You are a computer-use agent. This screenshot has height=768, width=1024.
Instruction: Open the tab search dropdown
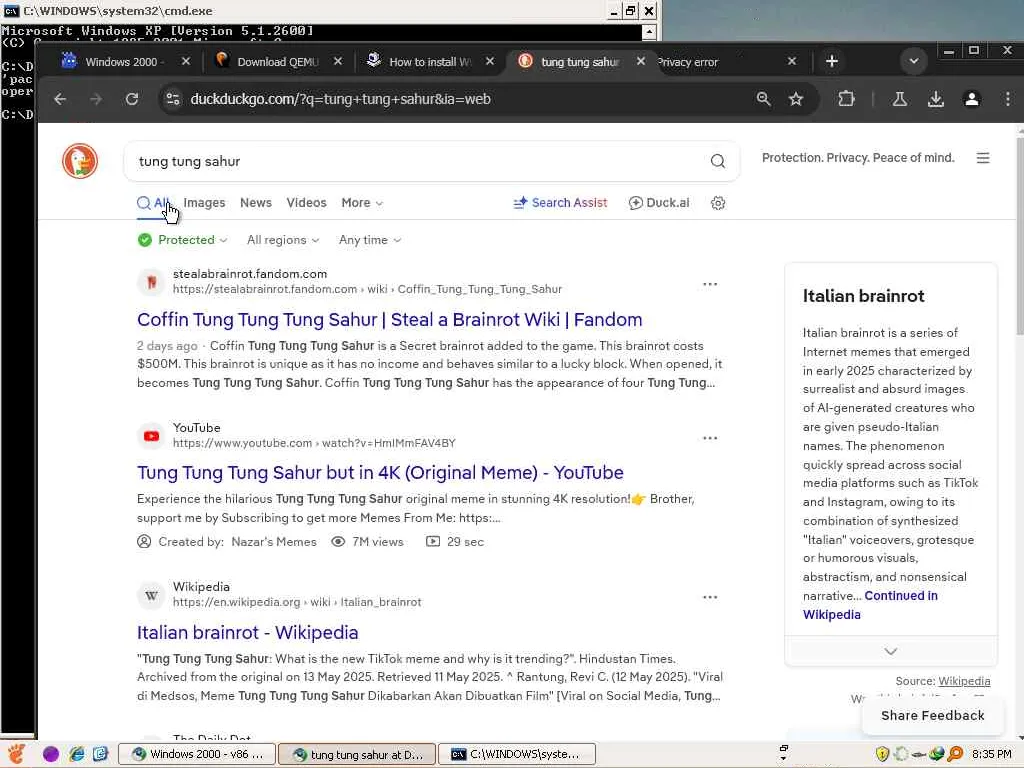914,61
